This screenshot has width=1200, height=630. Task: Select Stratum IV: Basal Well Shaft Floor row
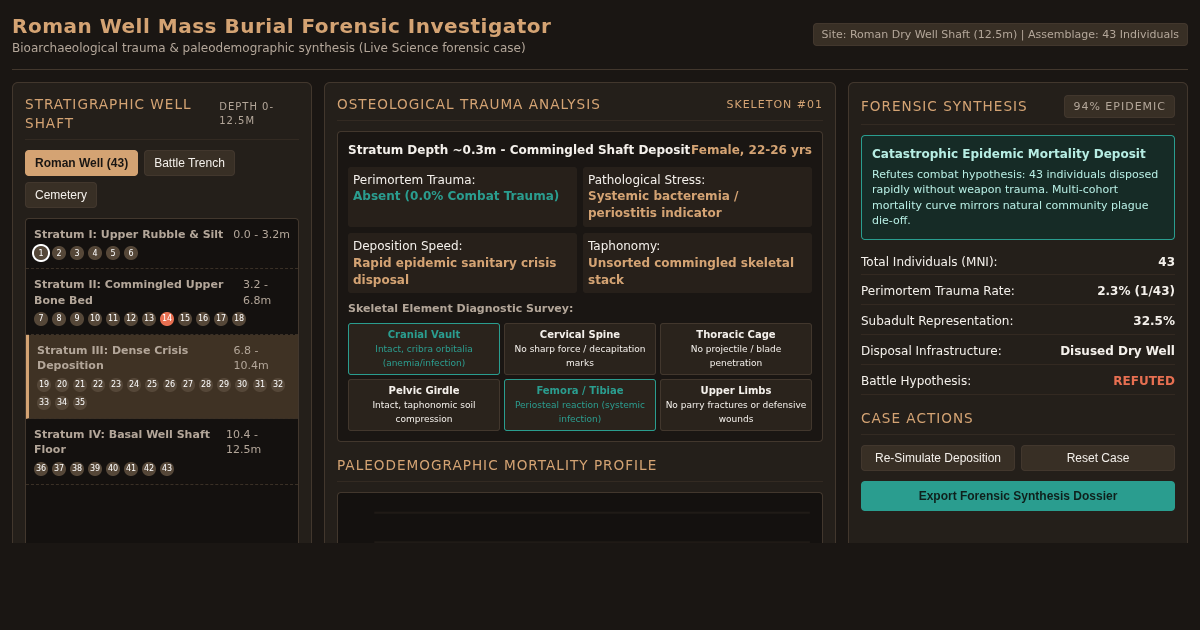(162, 452)
